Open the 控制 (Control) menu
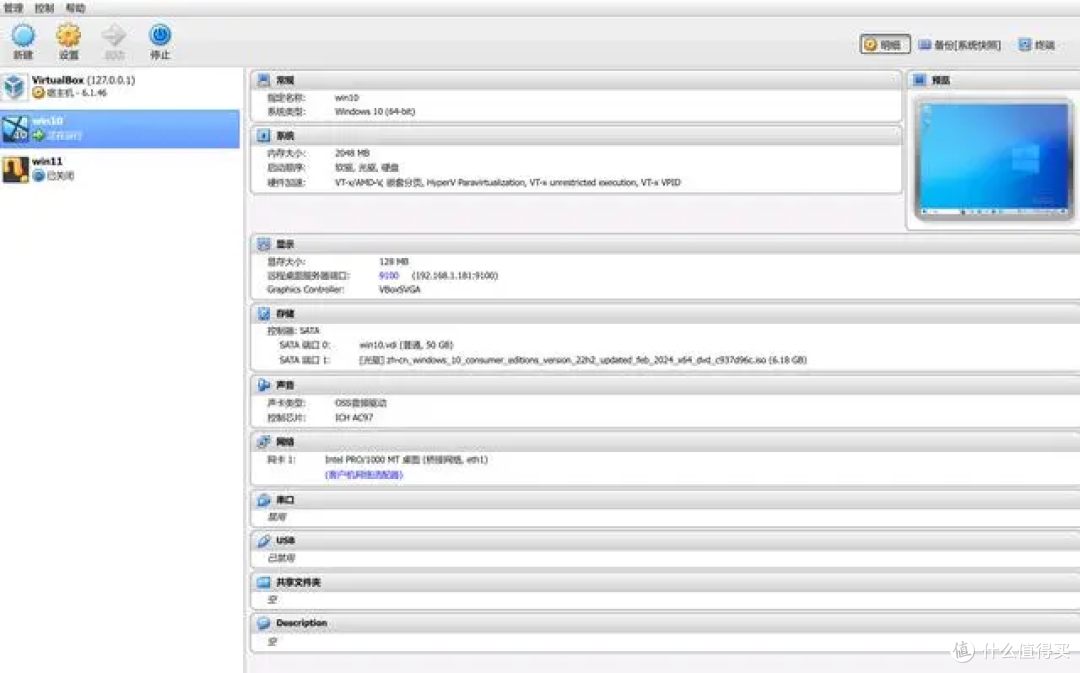 (x=44, y=7)
